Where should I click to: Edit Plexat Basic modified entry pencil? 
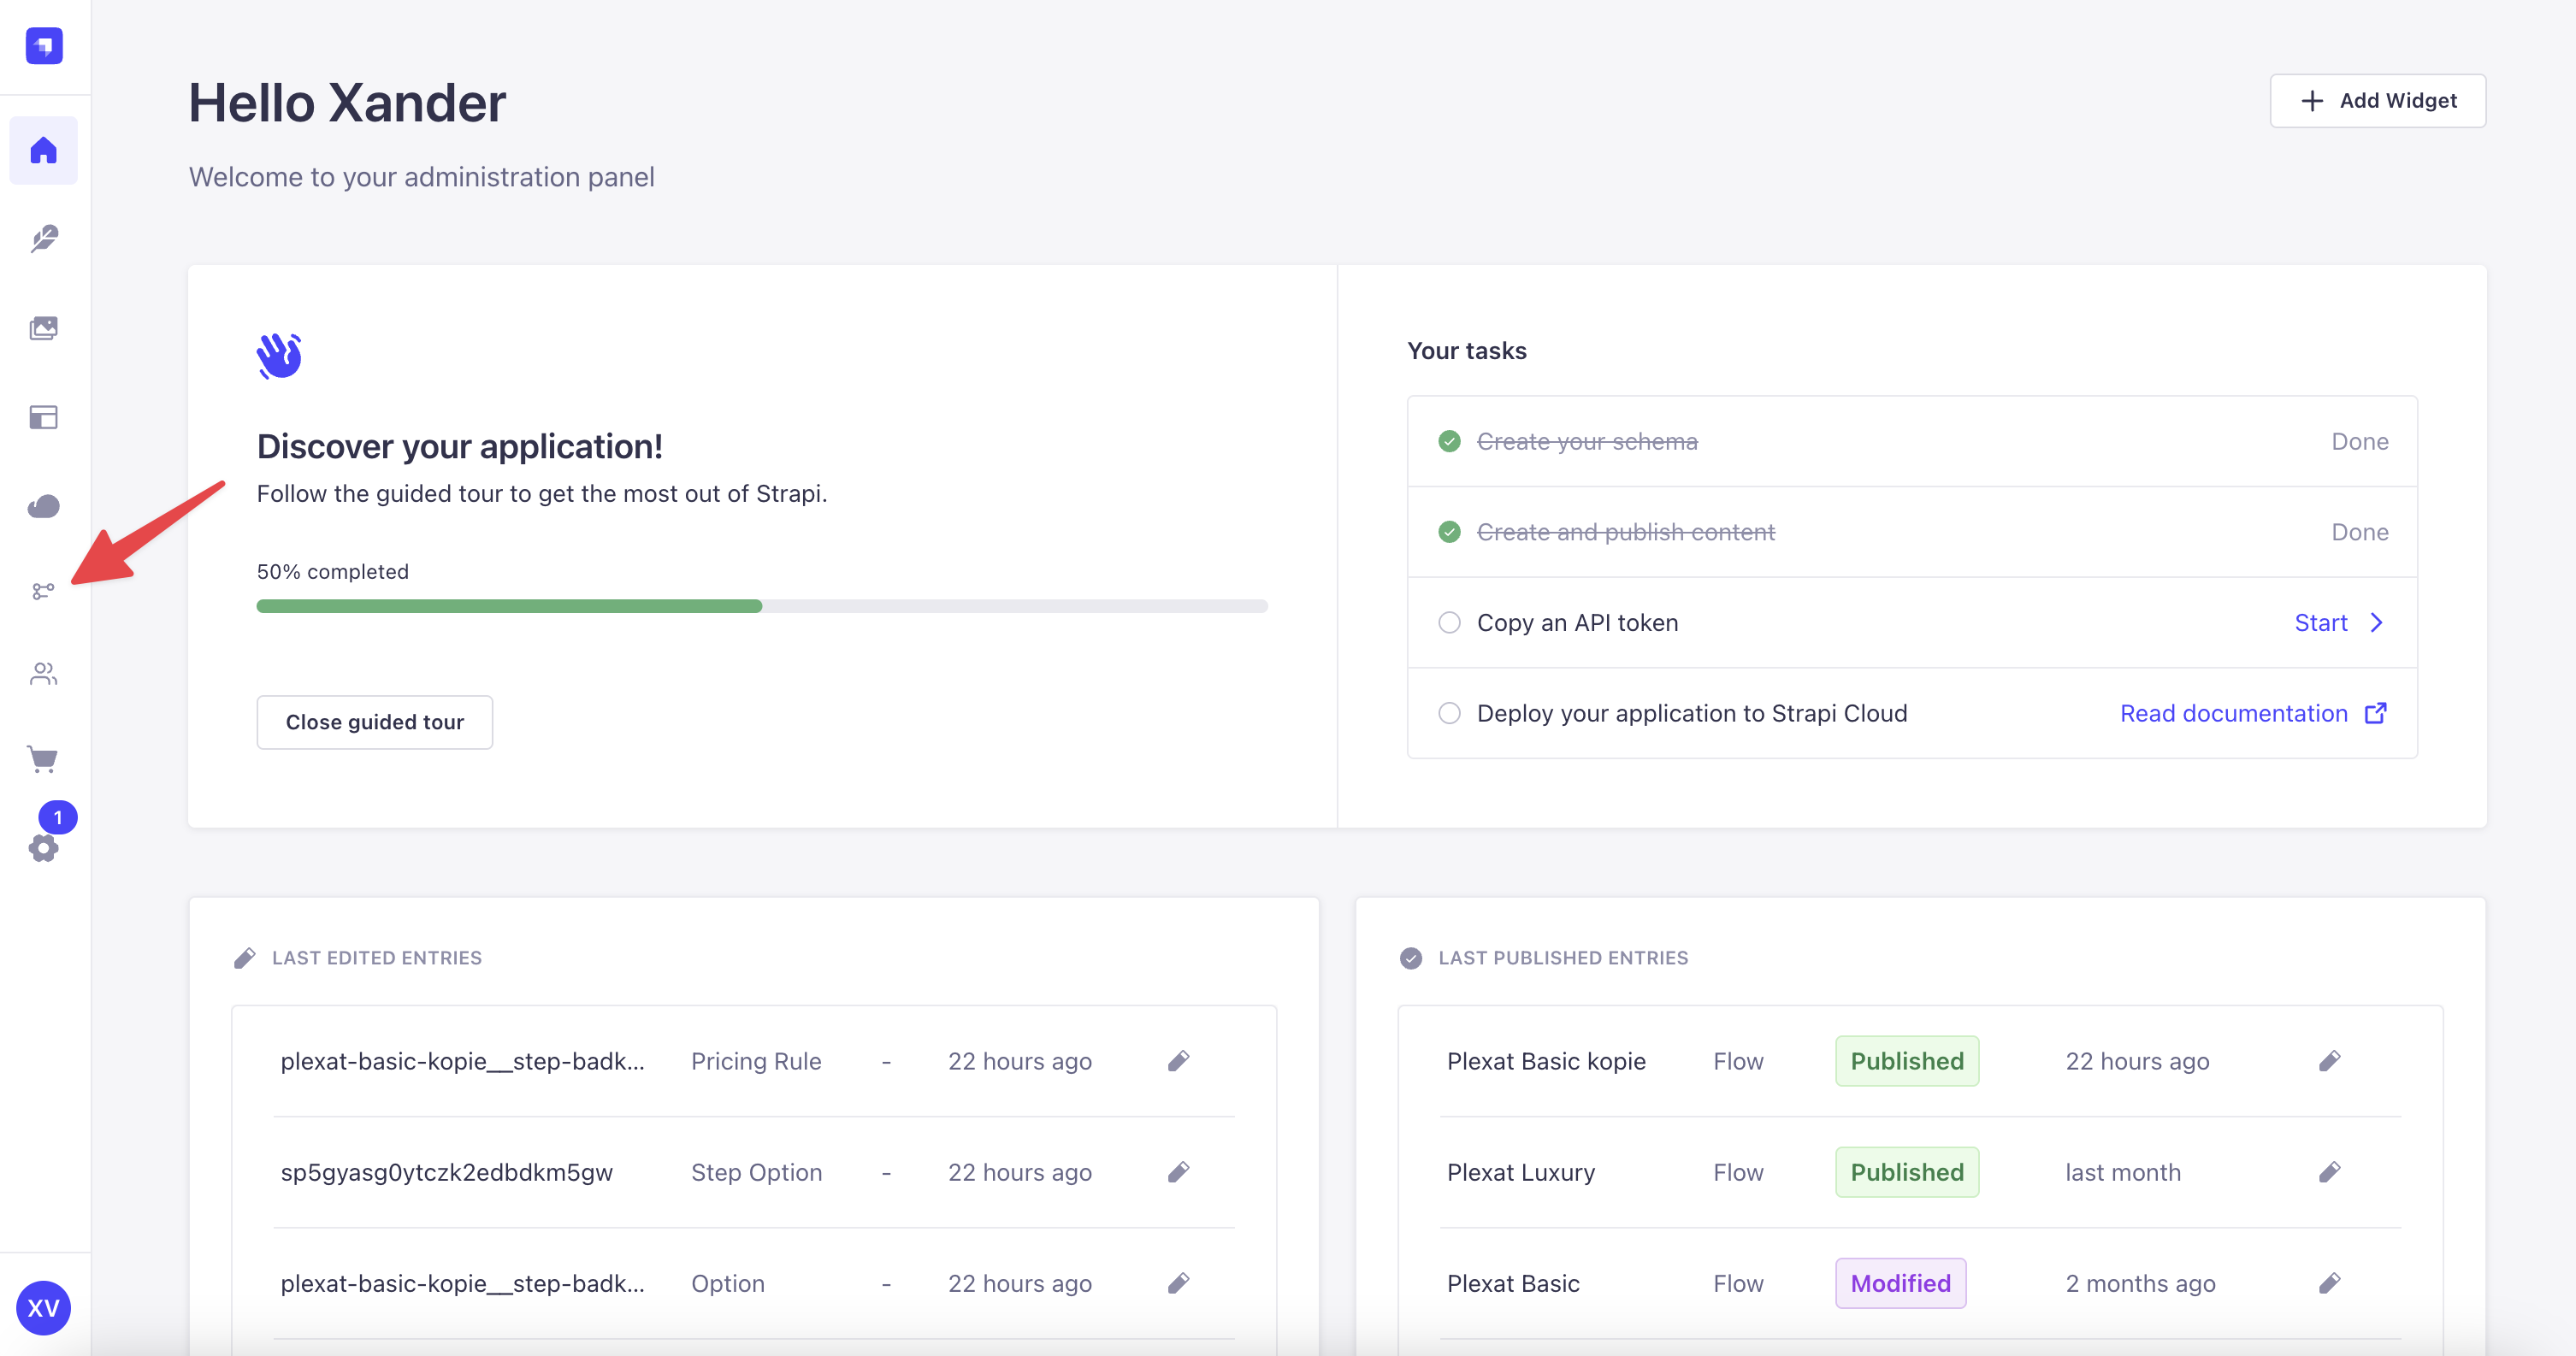click(2330, 1283)
